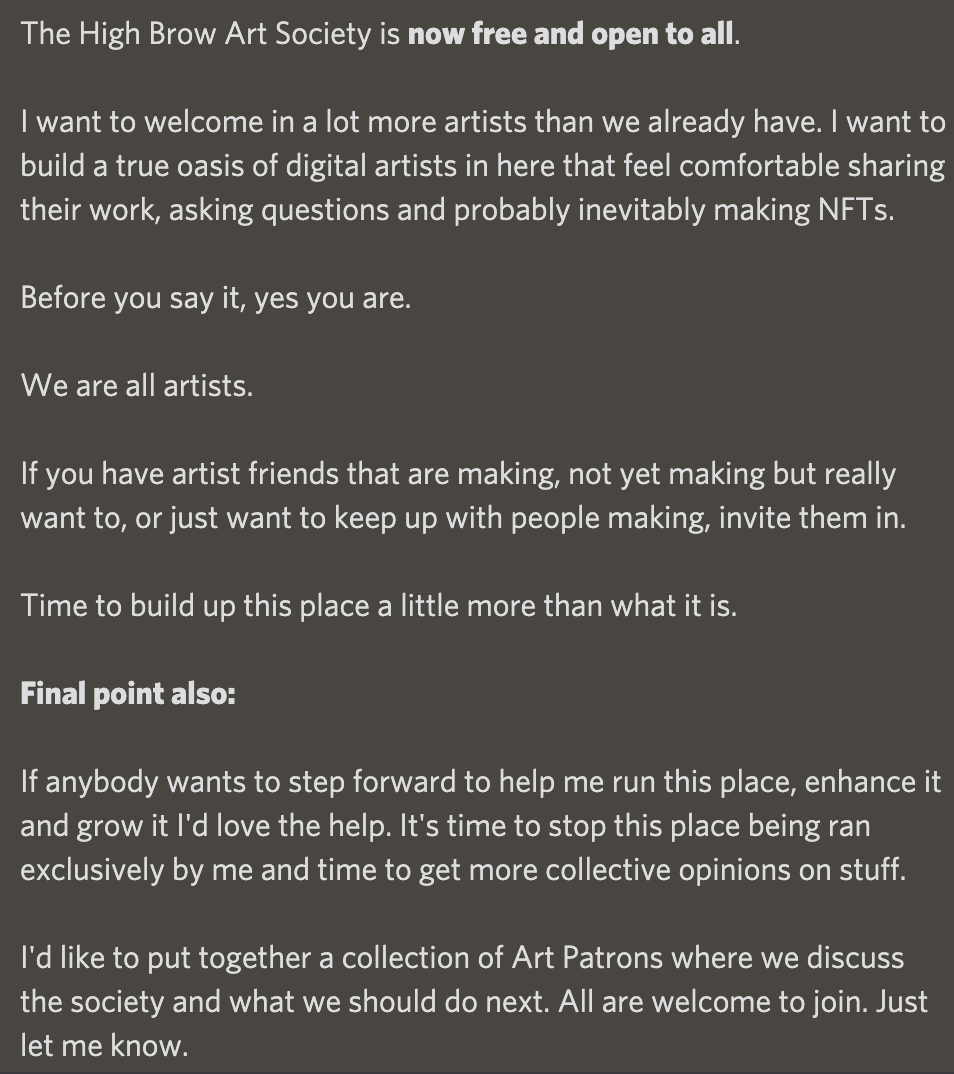Click the bold 'now free and open to all' text
This screenshot has width=954, height=1074.
click(x=570, y=34)
